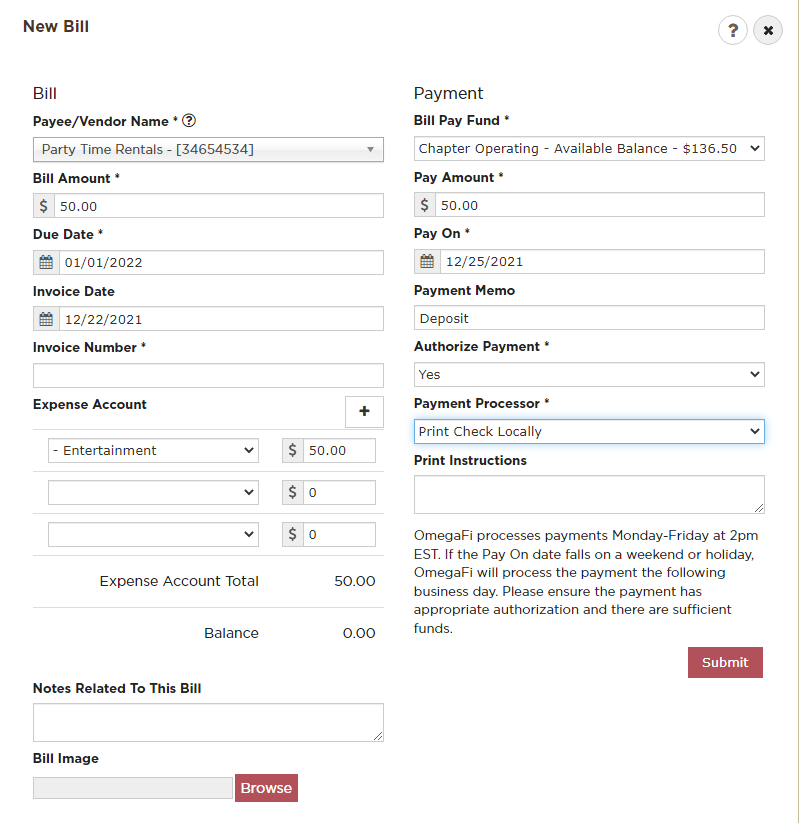This screenshot has height=823, width=799.
Task: Open the Payment Processor dropdown
Action: pos(589,430)
